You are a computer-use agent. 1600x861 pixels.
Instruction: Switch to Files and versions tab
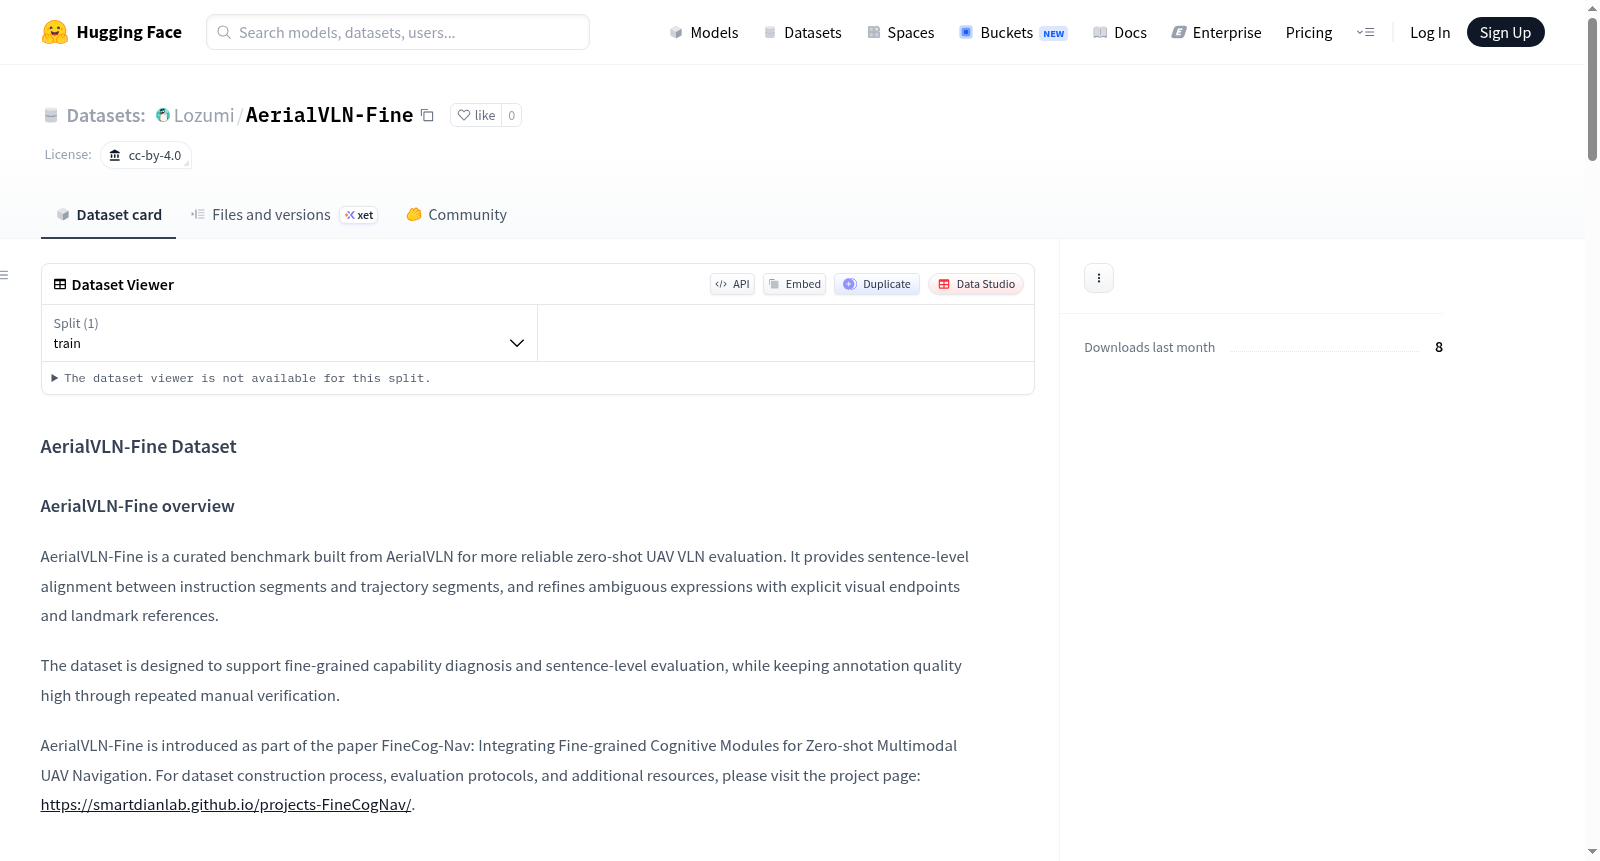(x=284, y=215)
